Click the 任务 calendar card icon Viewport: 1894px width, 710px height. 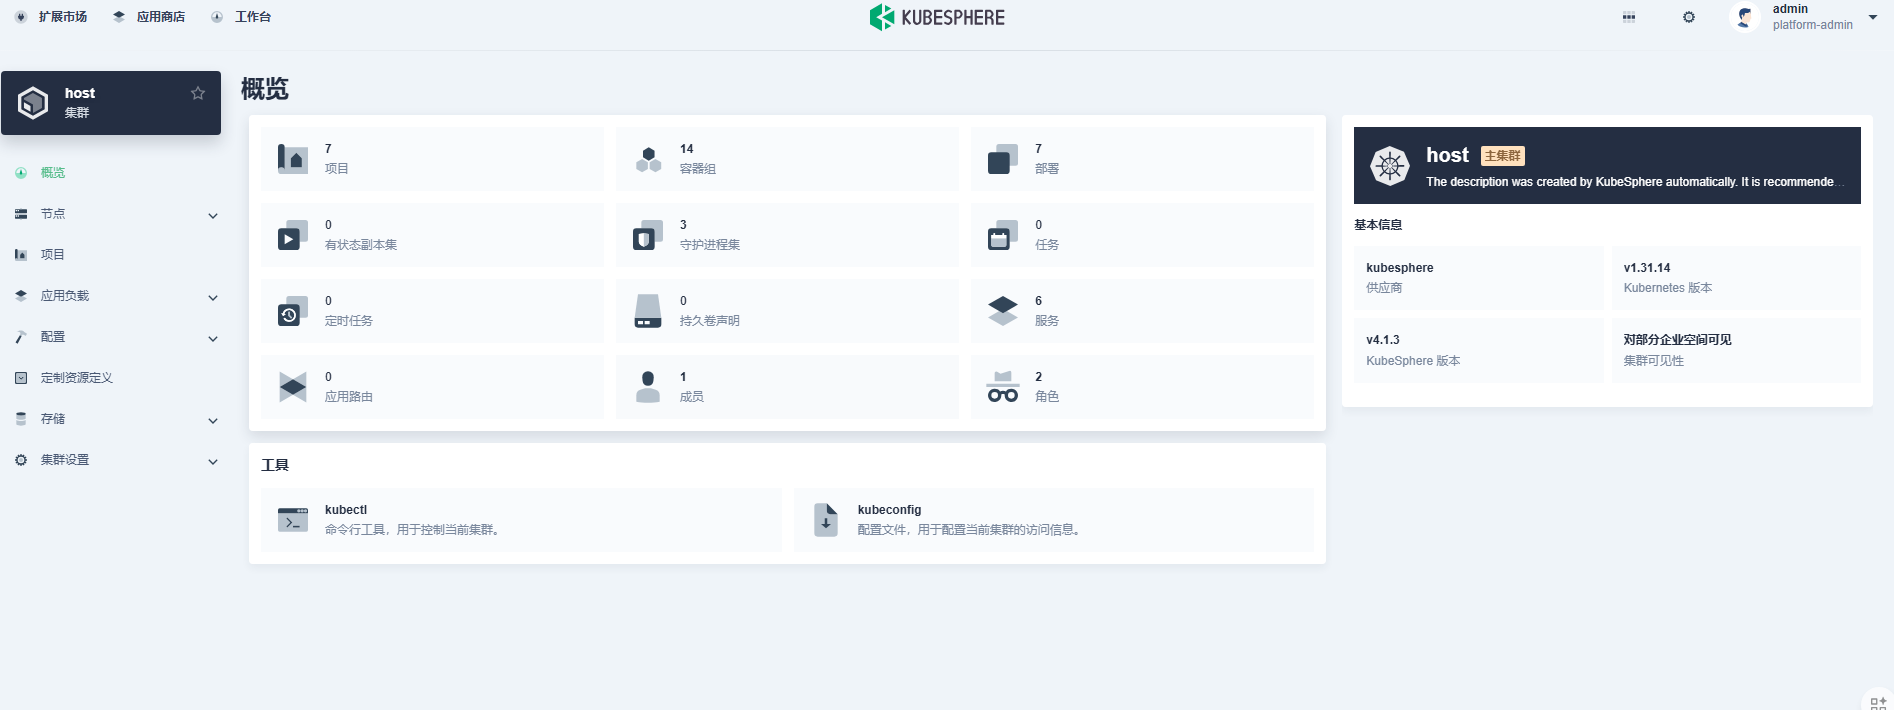click(x=1003, y=235)
